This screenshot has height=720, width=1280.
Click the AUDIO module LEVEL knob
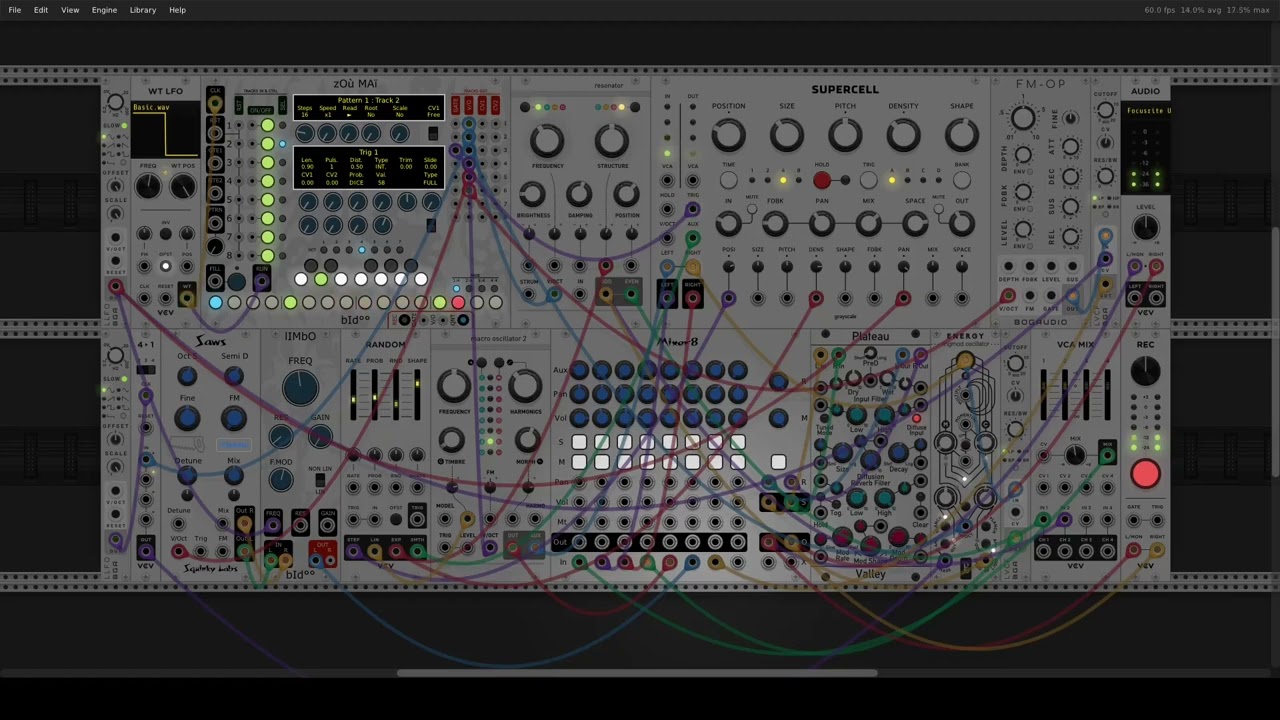[x=1146, y=228]
